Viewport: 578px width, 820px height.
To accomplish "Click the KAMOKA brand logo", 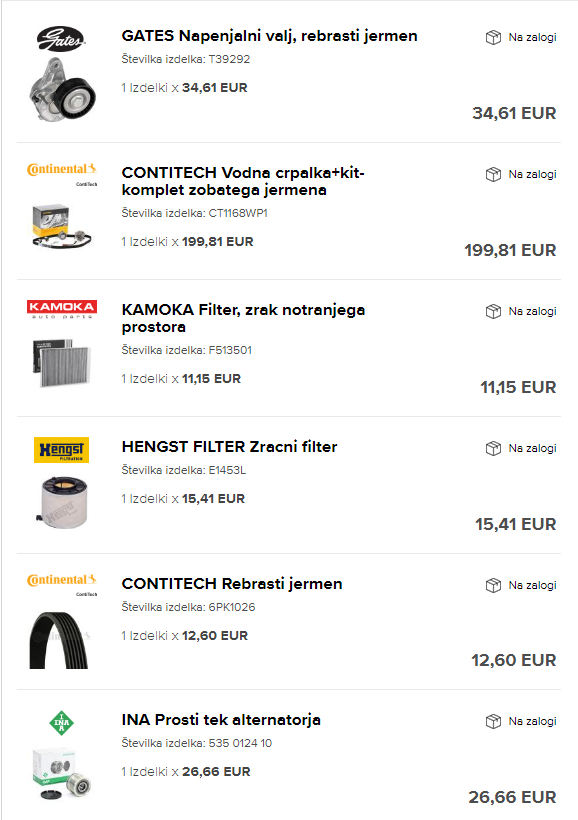I will coord(62,309).
